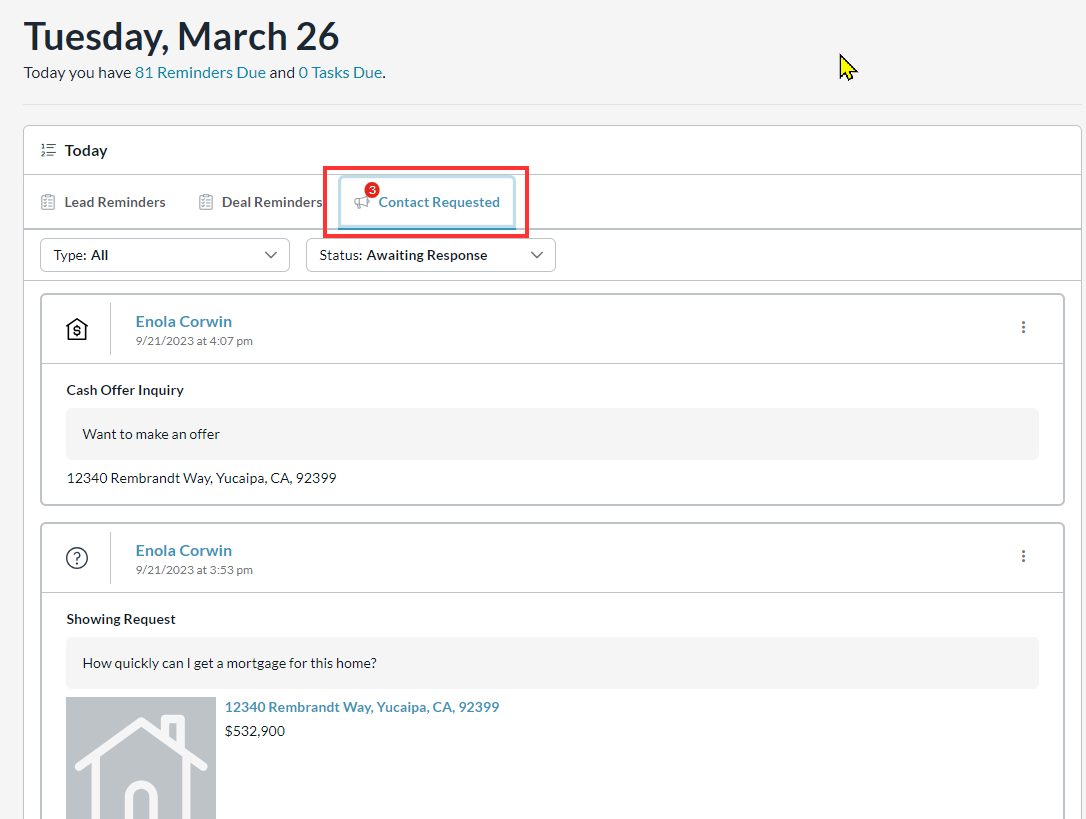Screen dimensions: 1086x819
Task: Open Enola Corwin from Cash Offer Inquiry card
Action: [x=184, y=321]
